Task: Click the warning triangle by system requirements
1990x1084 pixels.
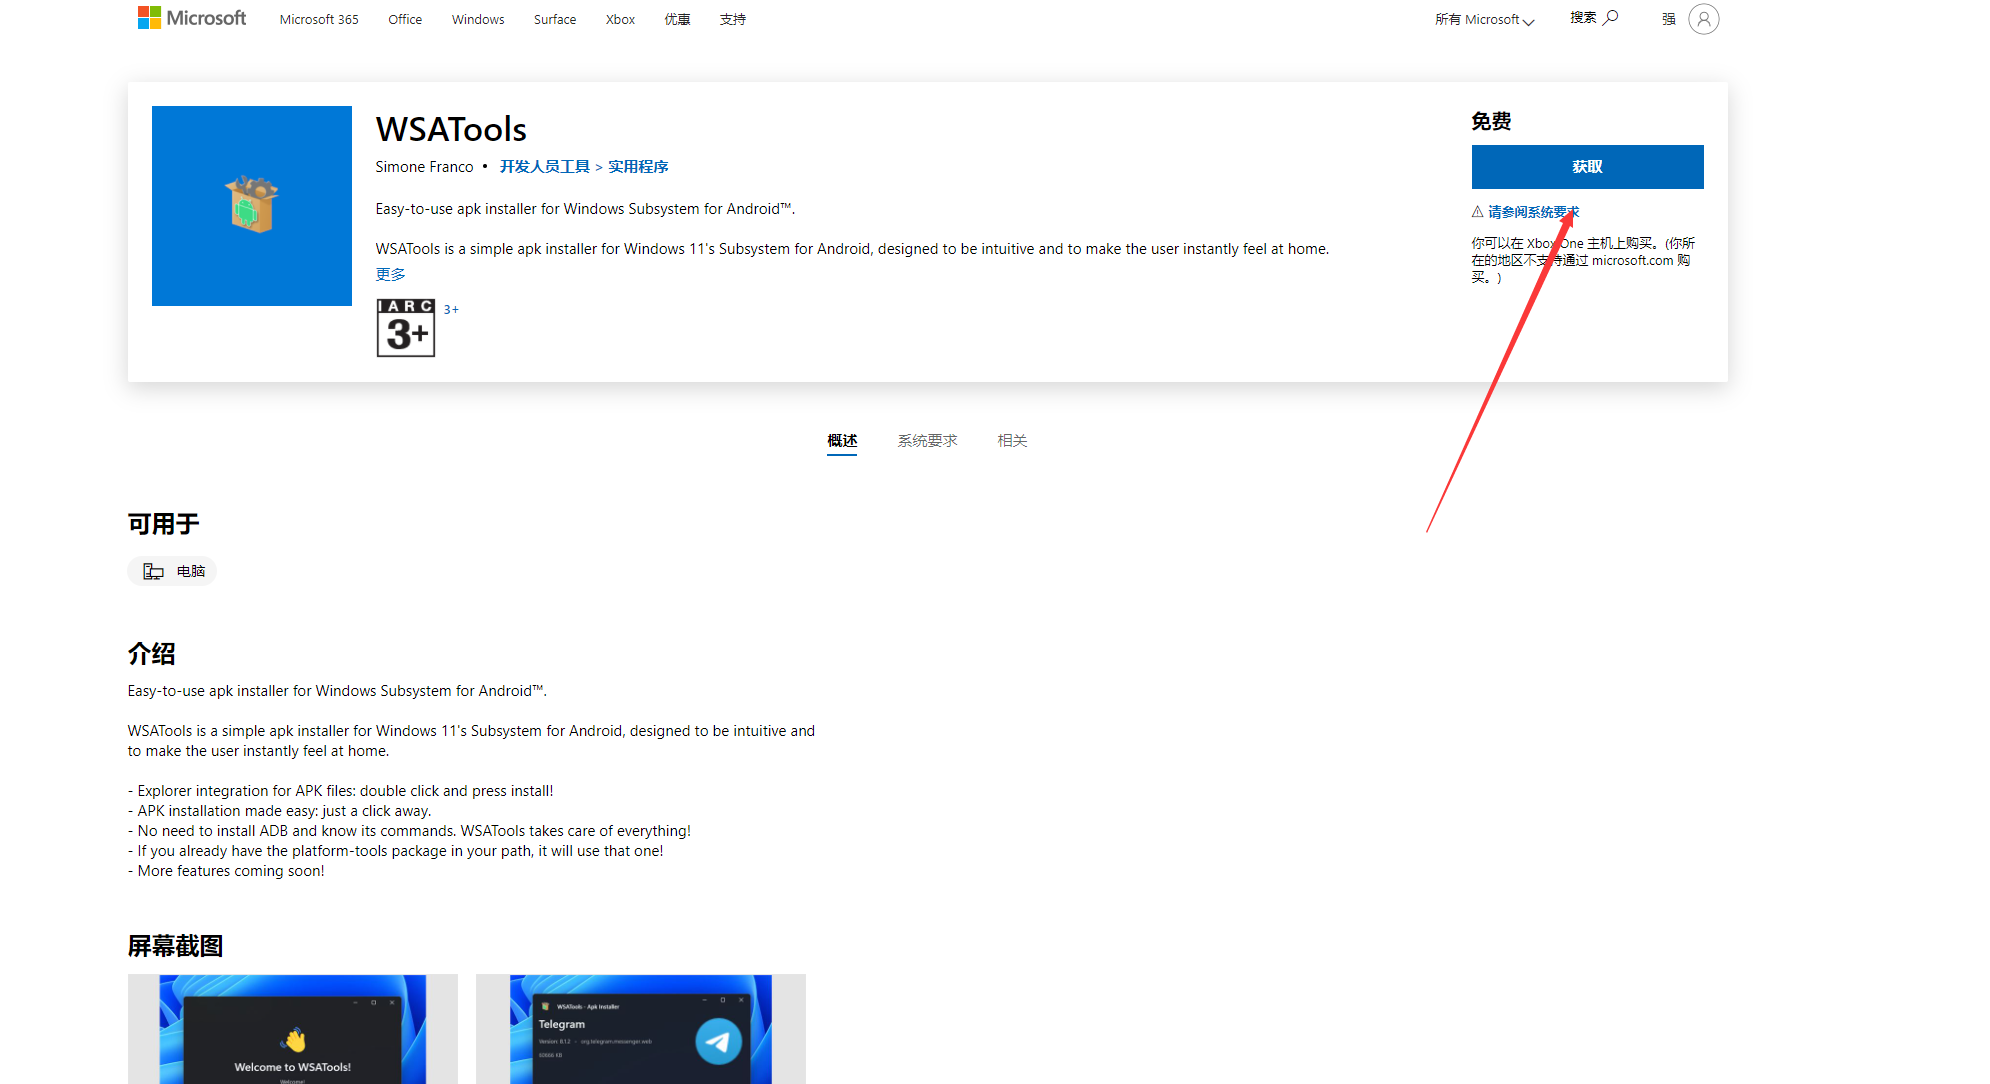Action: point(1477,212)
